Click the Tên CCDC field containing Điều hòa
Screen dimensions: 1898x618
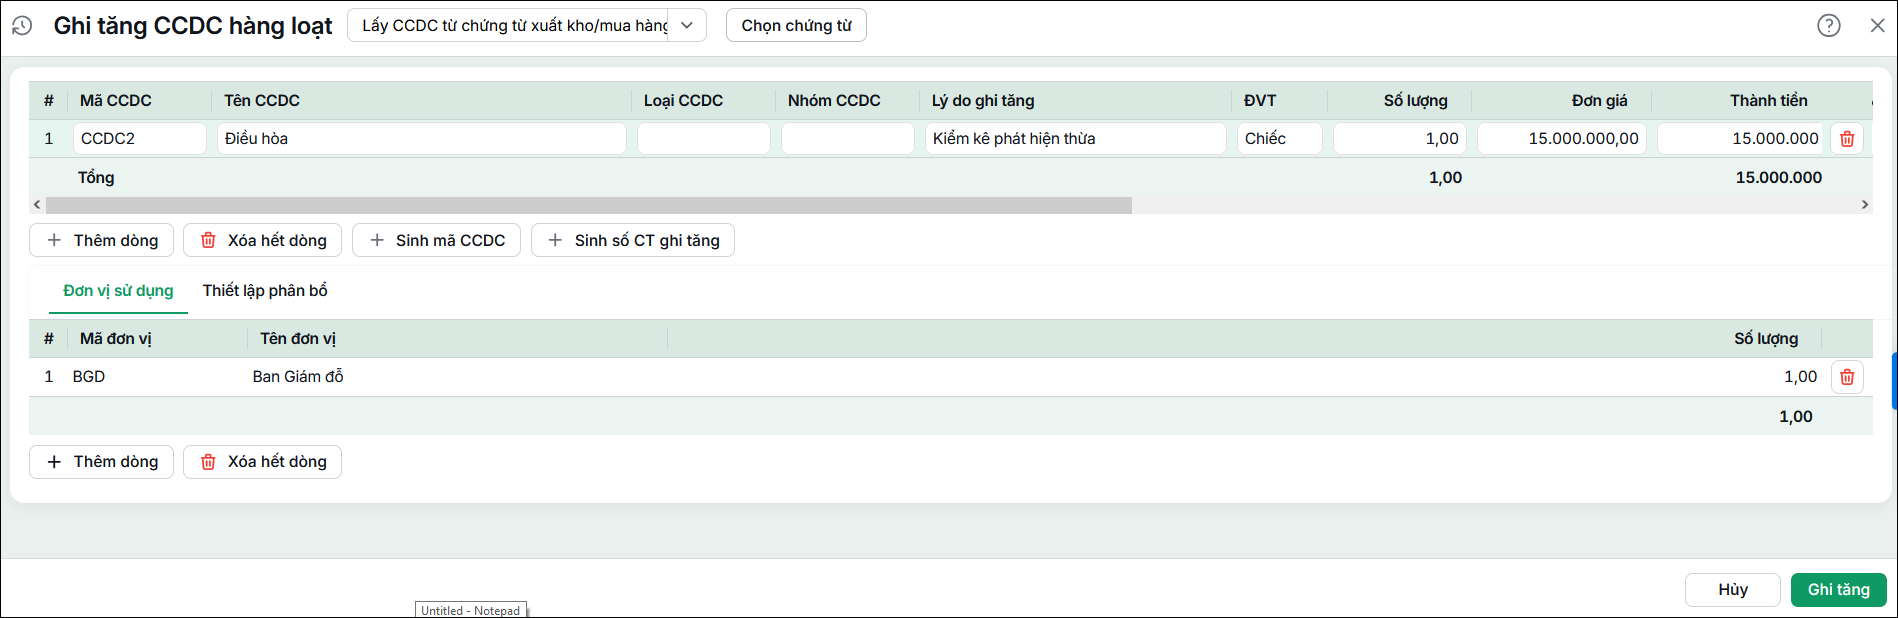point(422,139)
